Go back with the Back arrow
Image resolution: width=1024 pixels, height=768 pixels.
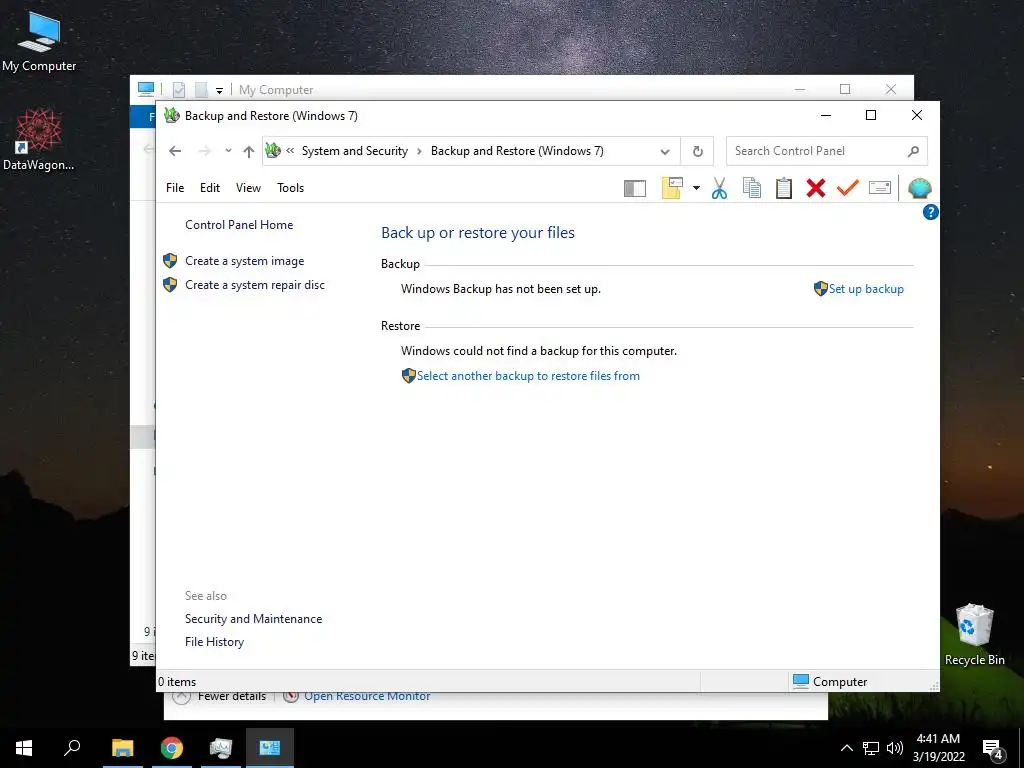tap(175, 151)
